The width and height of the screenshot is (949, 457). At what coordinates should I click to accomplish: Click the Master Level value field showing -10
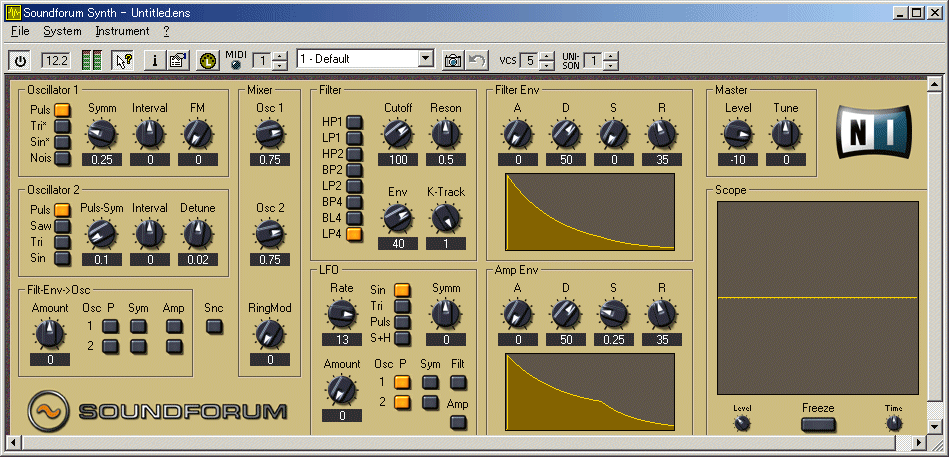(738, 160)
